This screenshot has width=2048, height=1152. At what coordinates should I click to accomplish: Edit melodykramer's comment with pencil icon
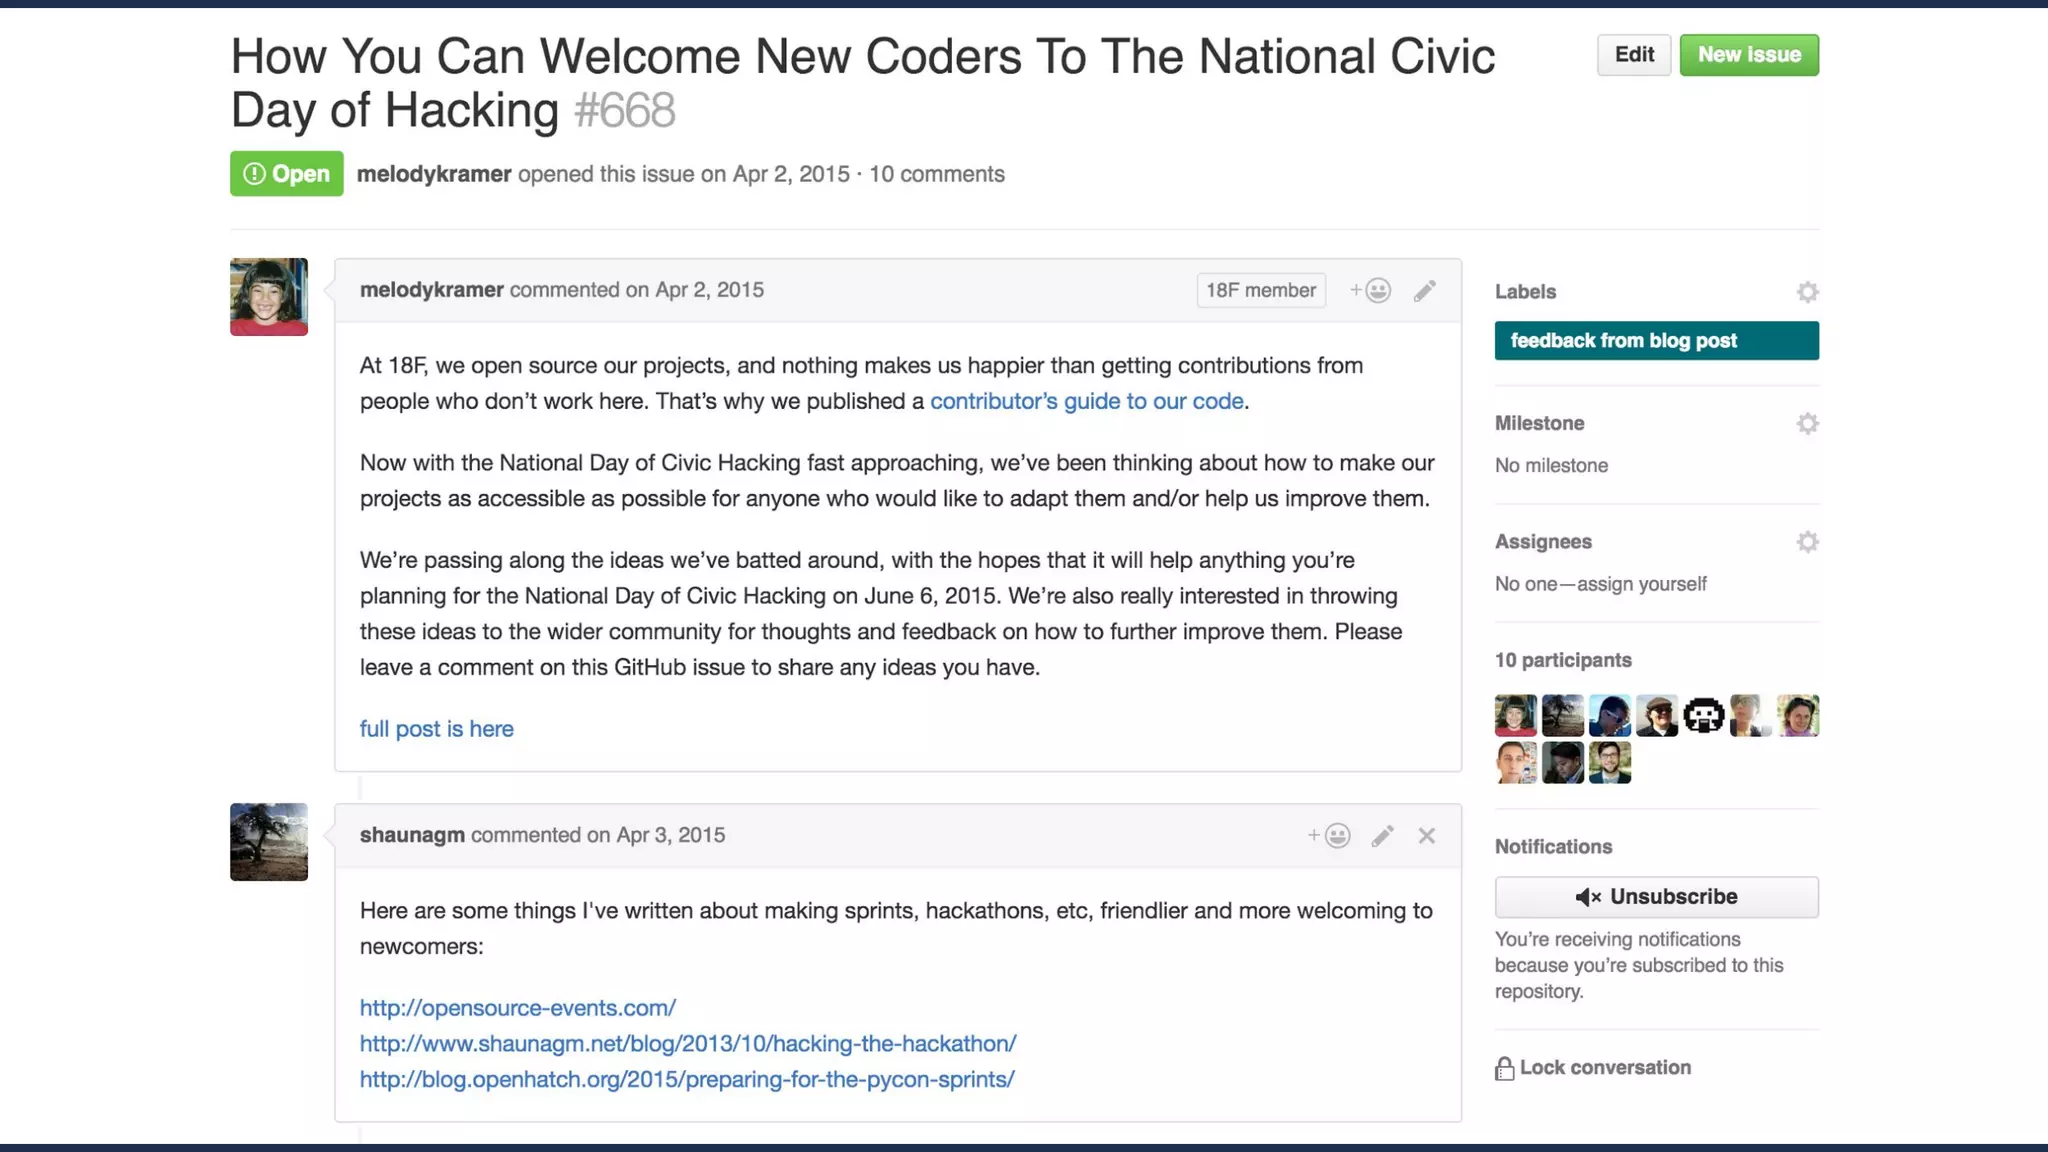(x=1425, y=290)
